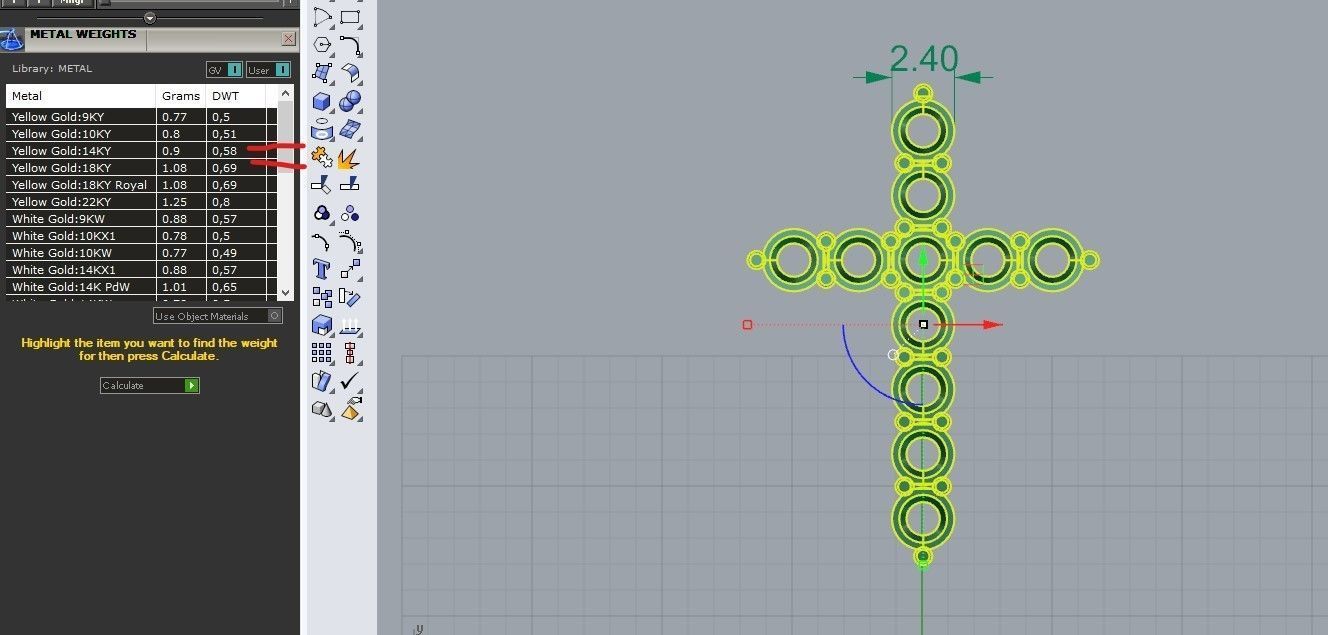1328x635 pixels.
Task: Select the Edit points on tool
Action: tap(321, 241)
